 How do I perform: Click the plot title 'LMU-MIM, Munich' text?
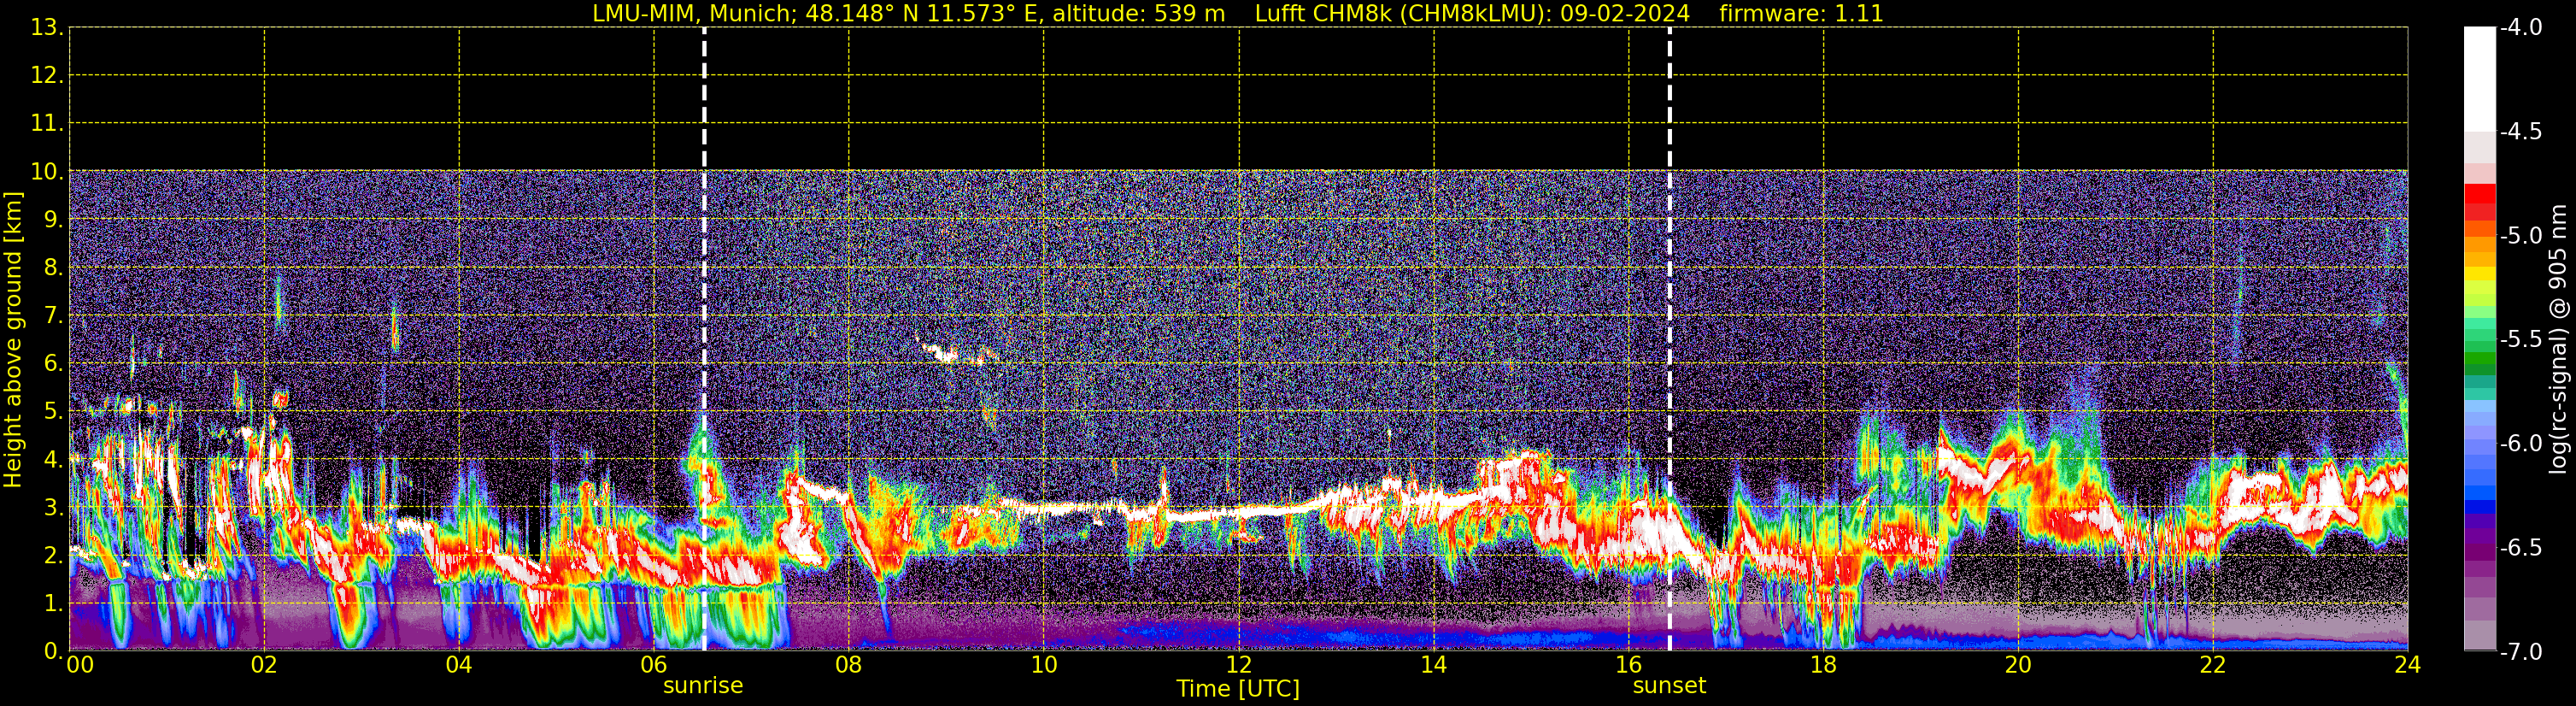pos(694,14)
